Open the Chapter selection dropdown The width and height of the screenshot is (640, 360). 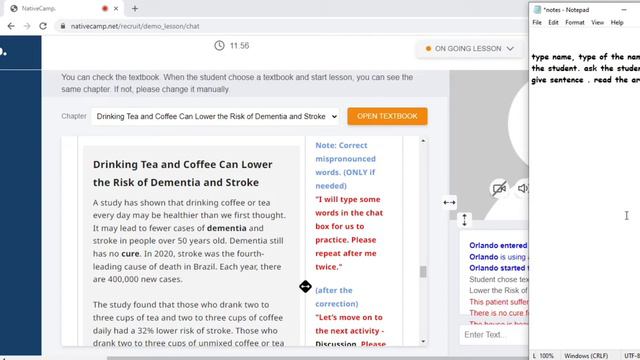click(x=216, y=116)
